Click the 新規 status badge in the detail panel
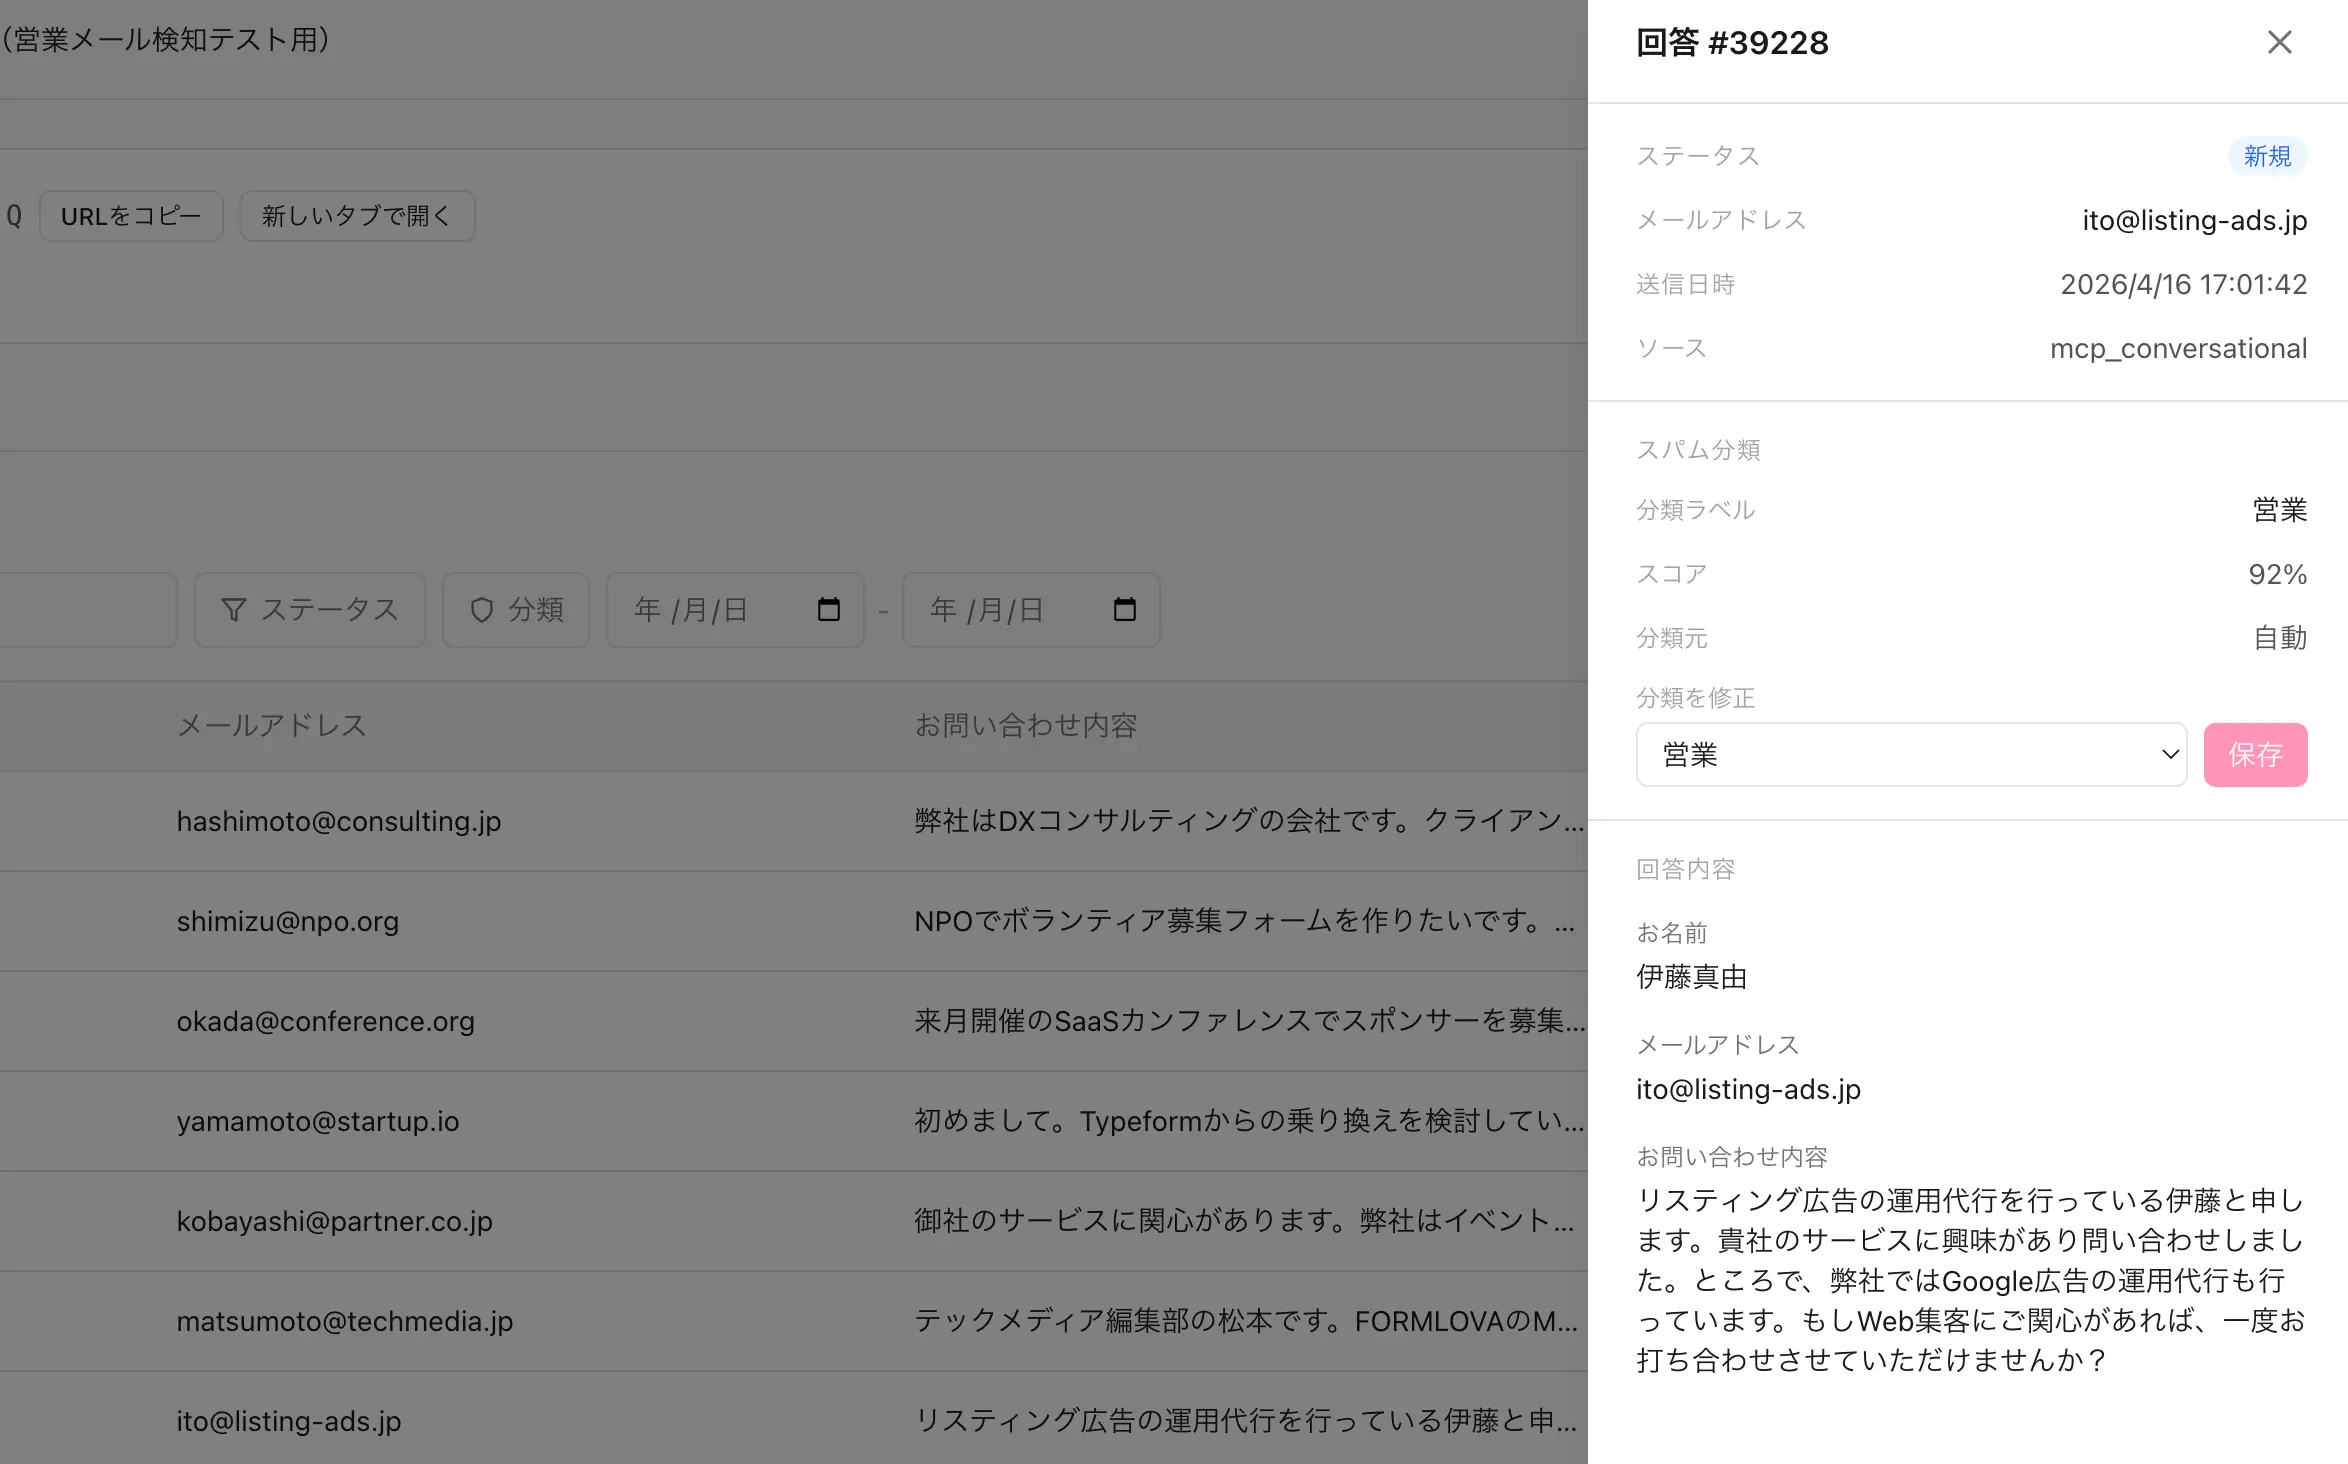 (x=2267, y=156)
